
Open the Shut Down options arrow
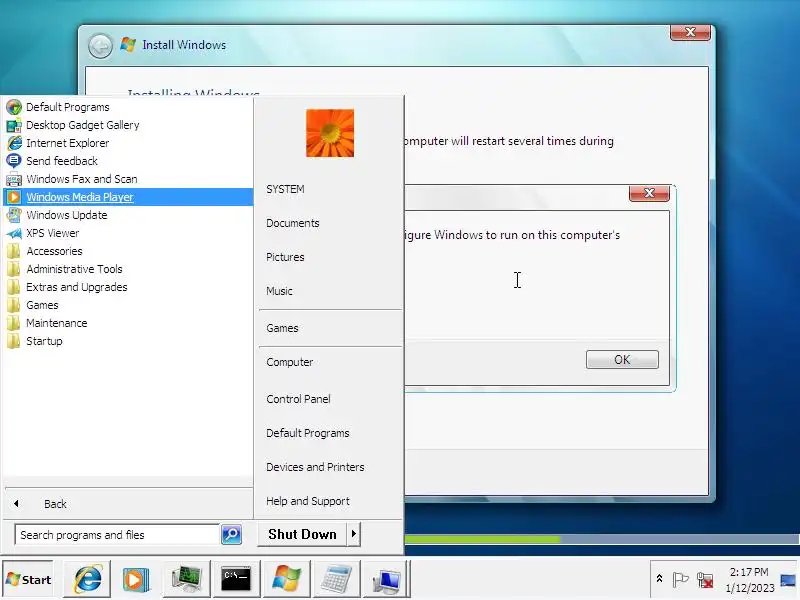354,534
